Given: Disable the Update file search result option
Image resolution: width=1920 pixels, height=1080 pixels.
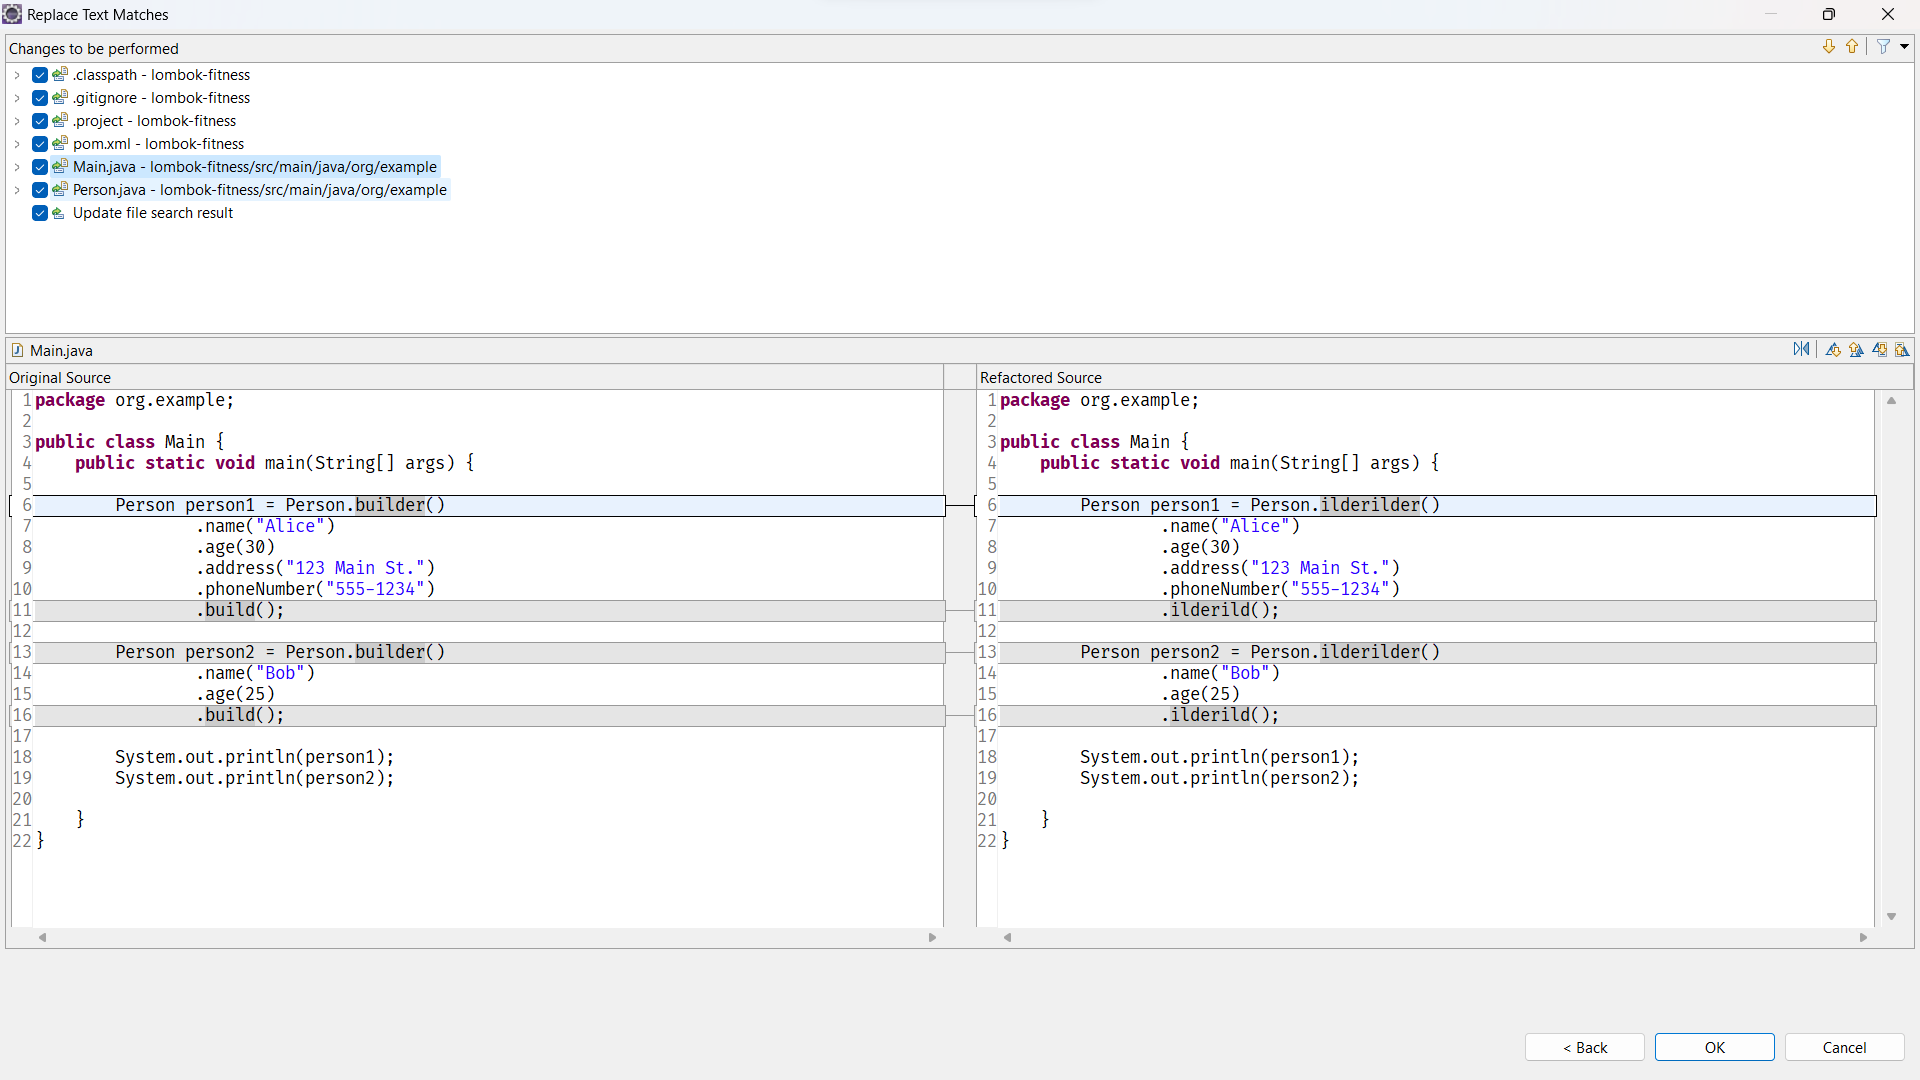Looking at the screenshot, I should [39, 212].
